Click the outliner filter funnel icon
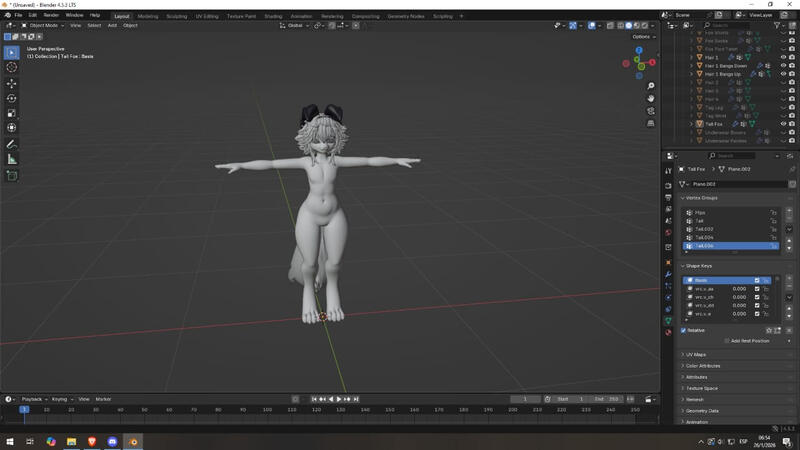The image size is (800, 450). (x=777, y=25)
